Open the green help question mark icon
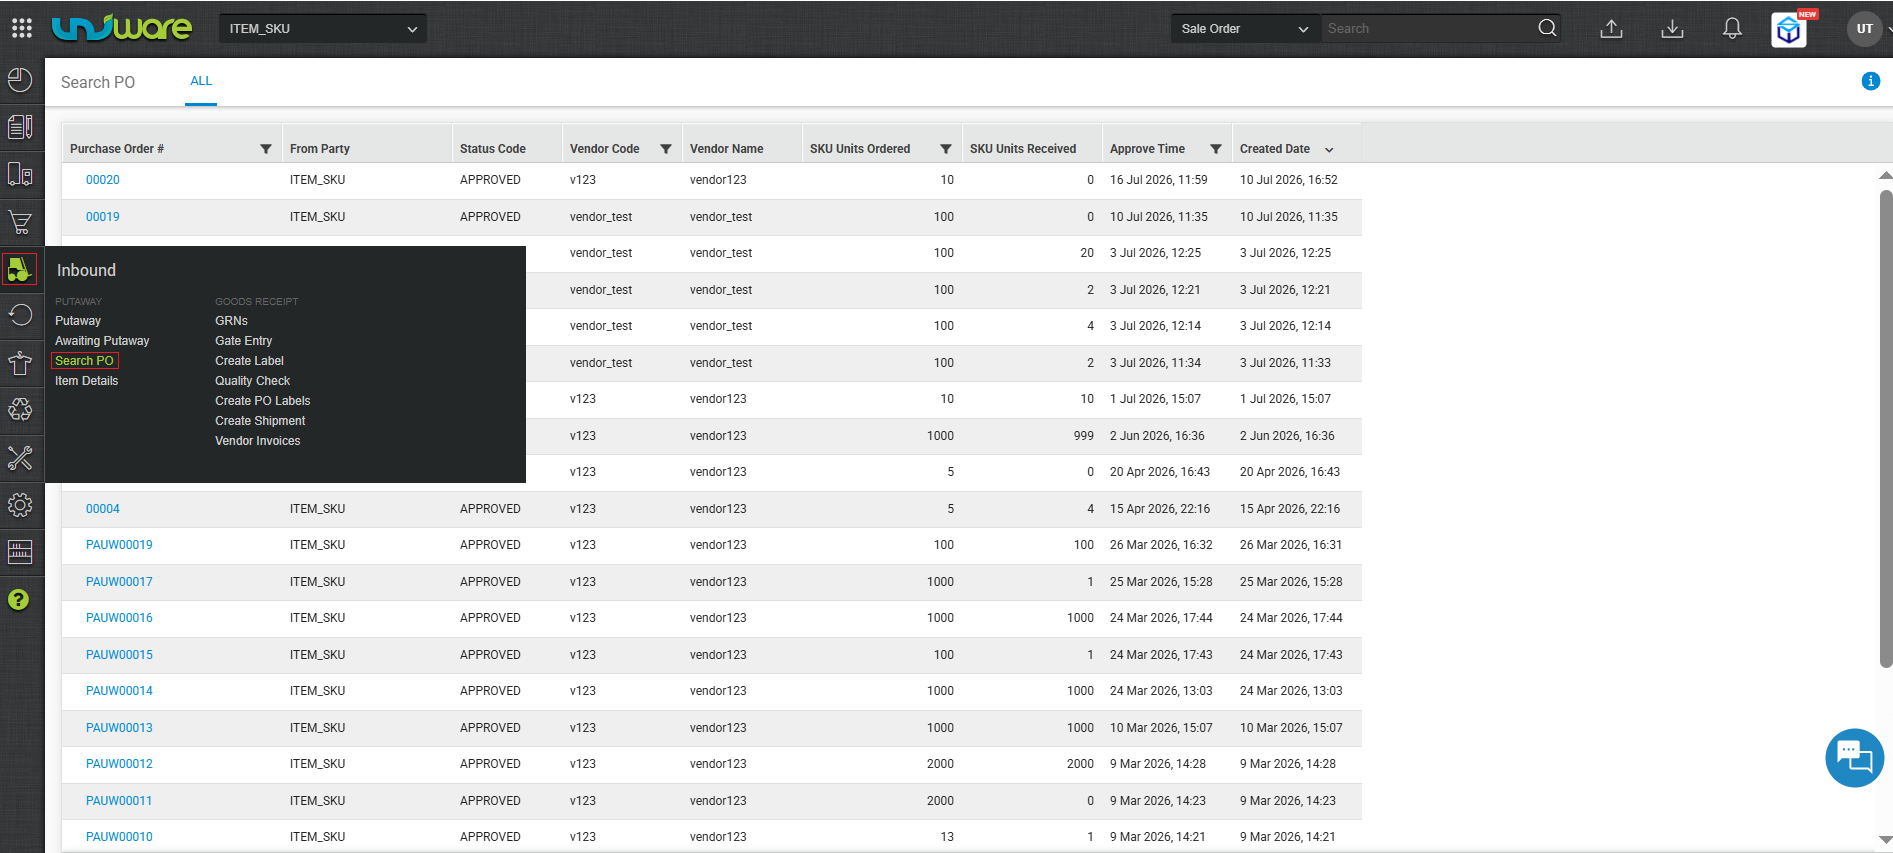This screenshot has width=1893, height=853. pyautogui.click(x=19, y=599)
